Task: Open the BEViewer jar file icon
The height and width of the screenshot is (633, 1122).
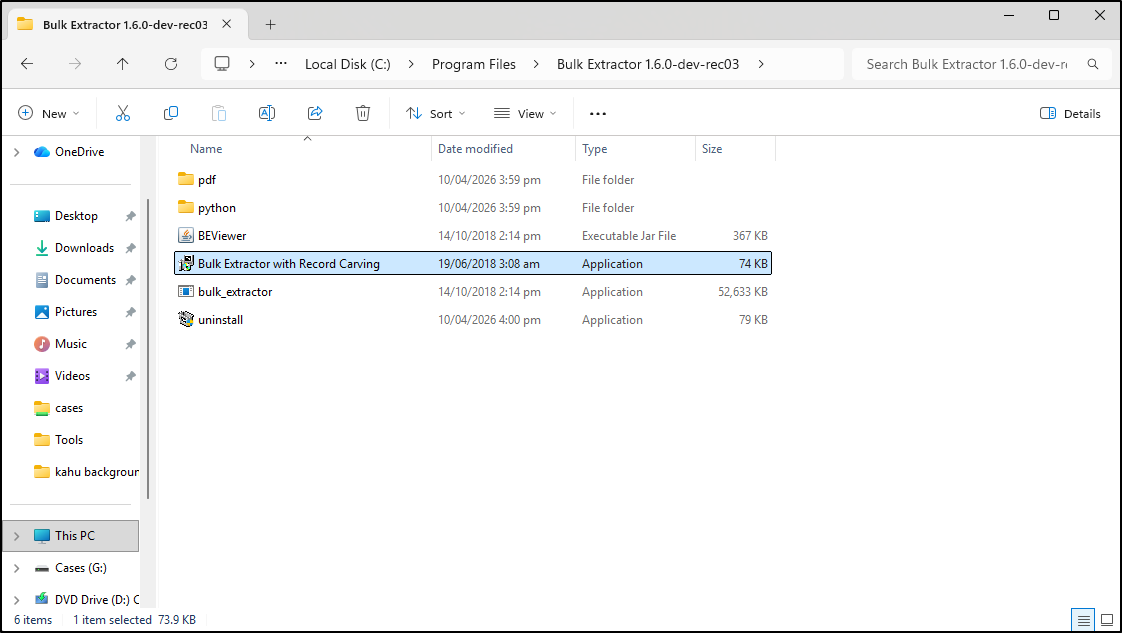Action: pyautogui.click(x=186, y=235)
